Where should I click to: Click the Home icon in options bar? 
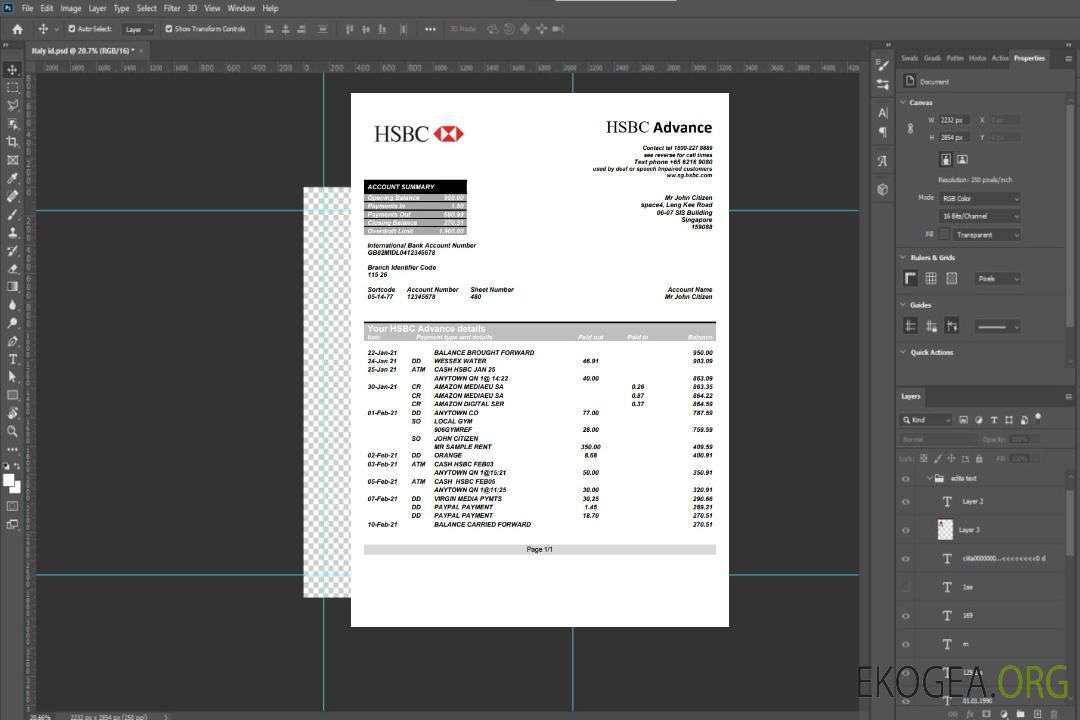coord(17,29)
